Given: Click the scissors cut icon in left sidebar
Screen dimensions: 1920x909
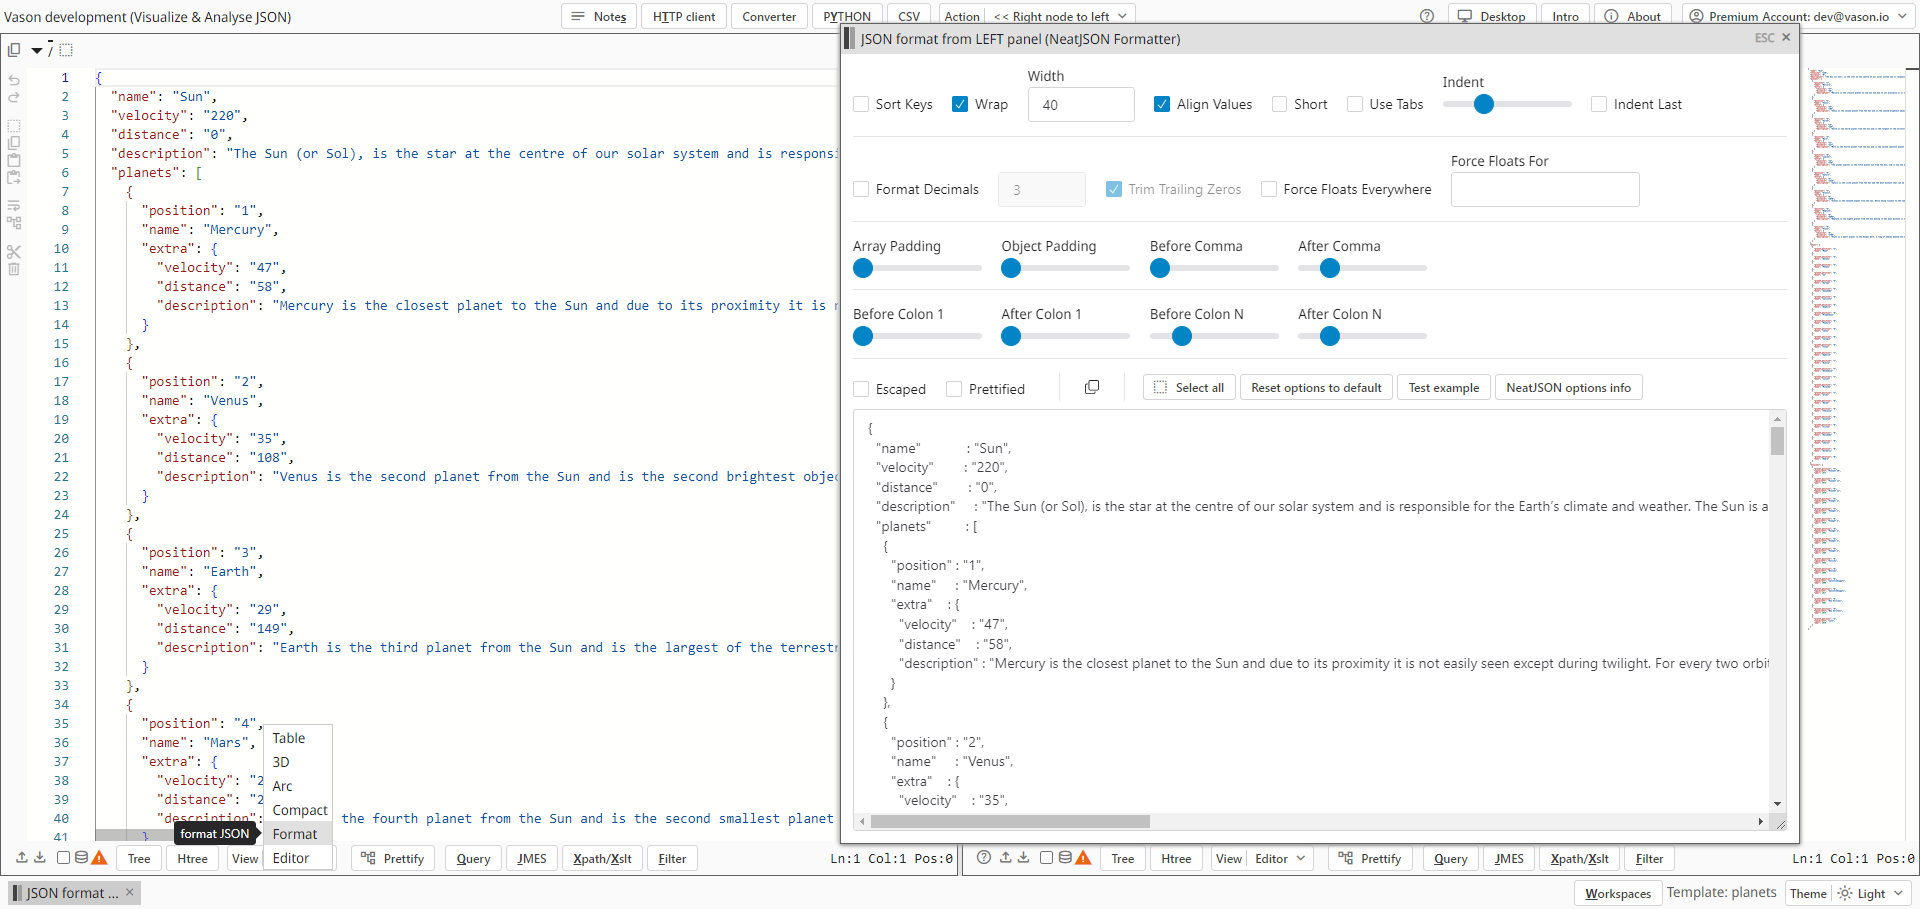Looking at the screenshot, I should 14,251.
